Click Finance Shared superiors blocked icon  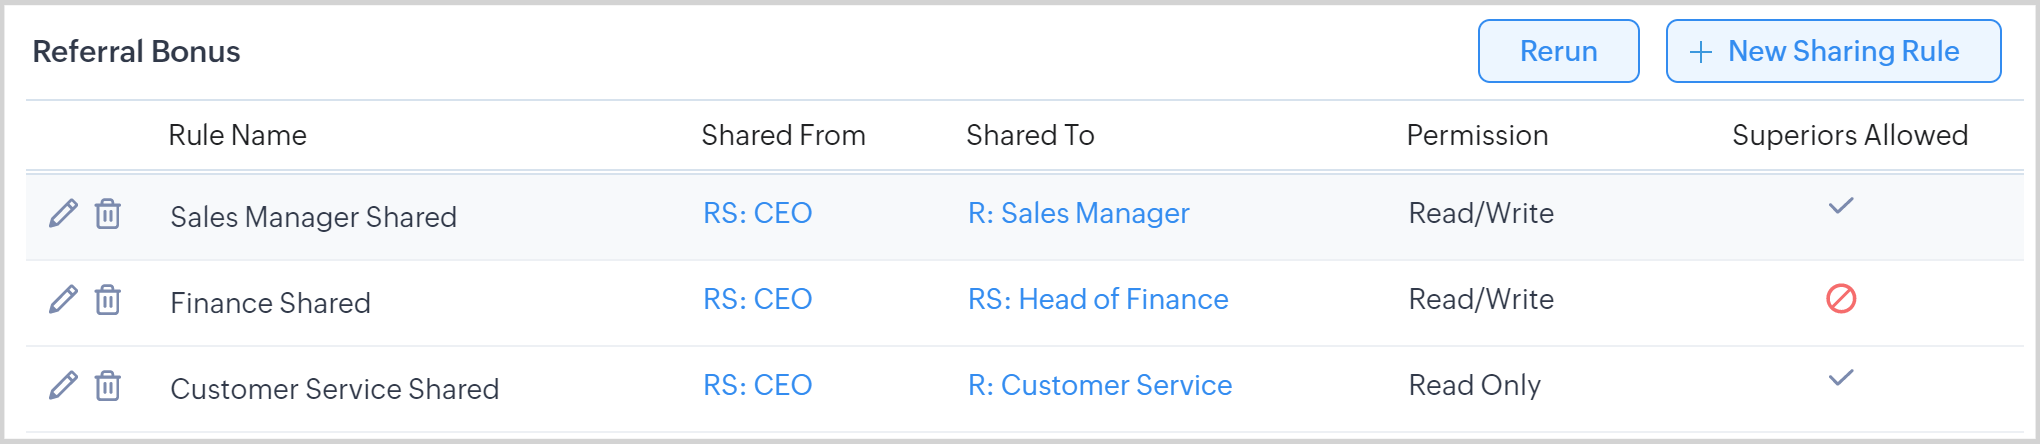point(1841,298)
